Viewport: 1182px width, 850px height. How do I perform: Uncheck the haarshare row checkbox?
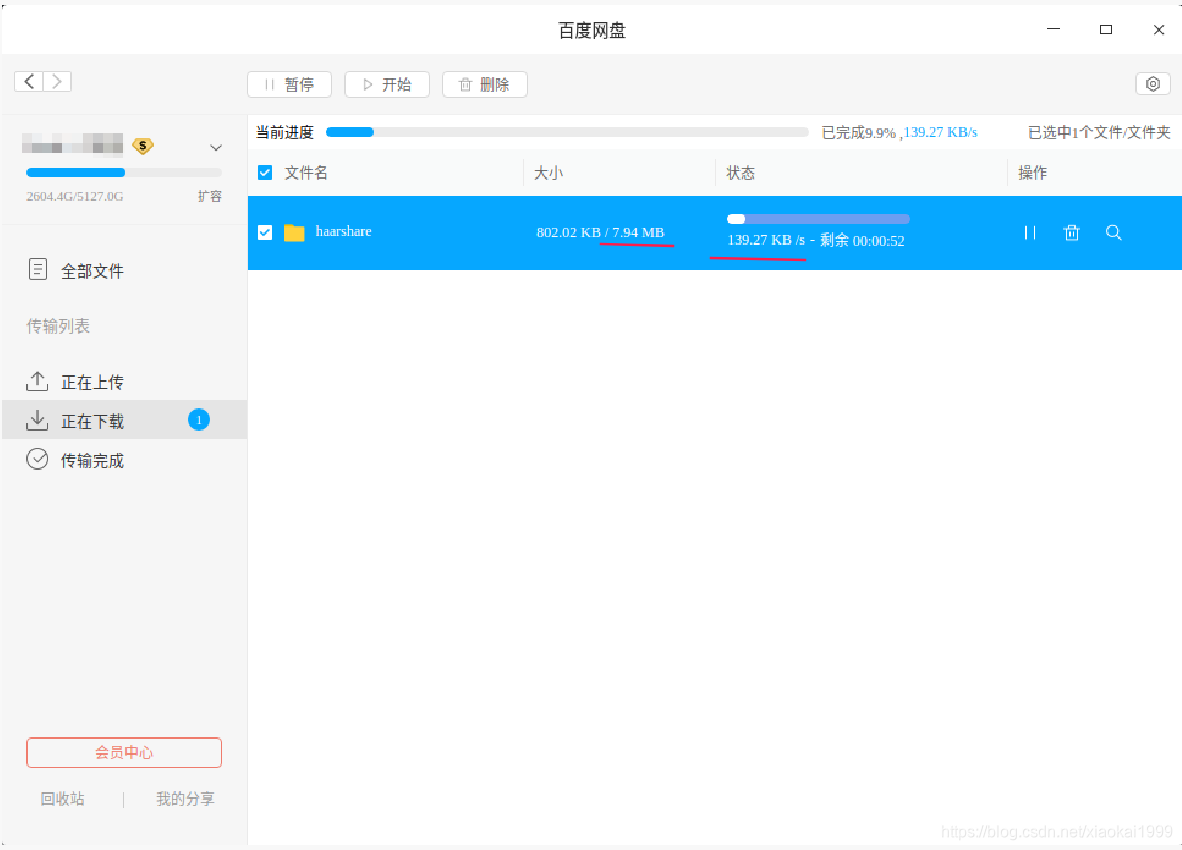pyautogui.click(x=265, y=232)
